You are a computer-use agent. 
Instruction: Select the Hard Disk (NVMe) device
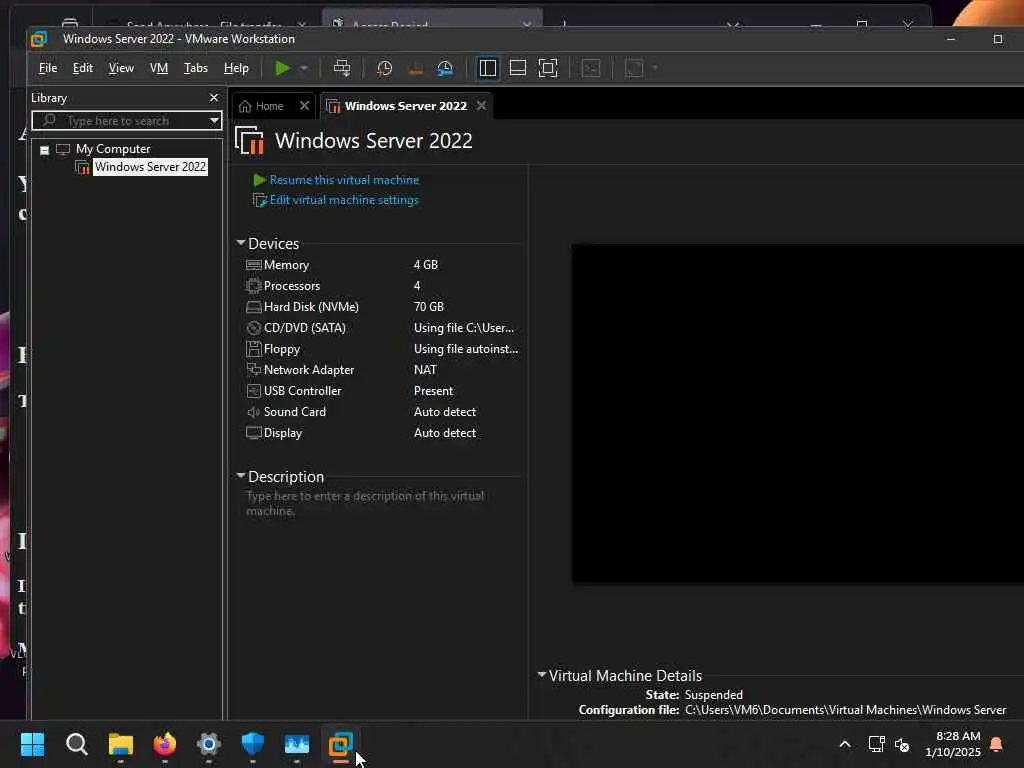[x=382, y=306]
